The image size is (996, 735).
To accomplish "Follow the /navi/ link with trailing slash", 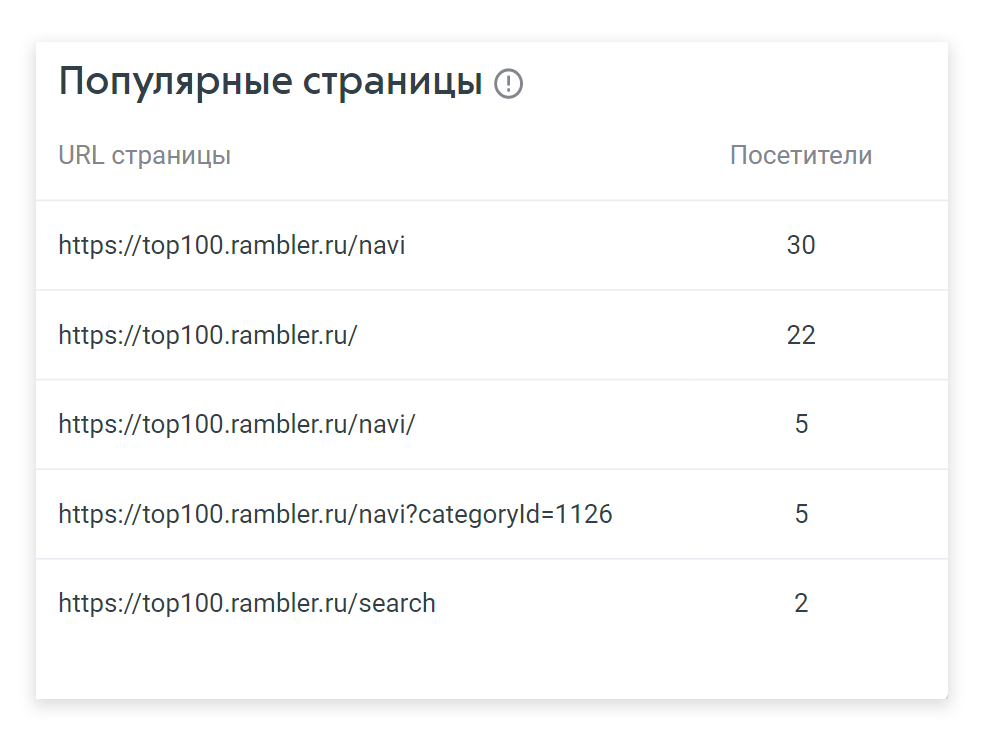I will (x=236, y=425).
